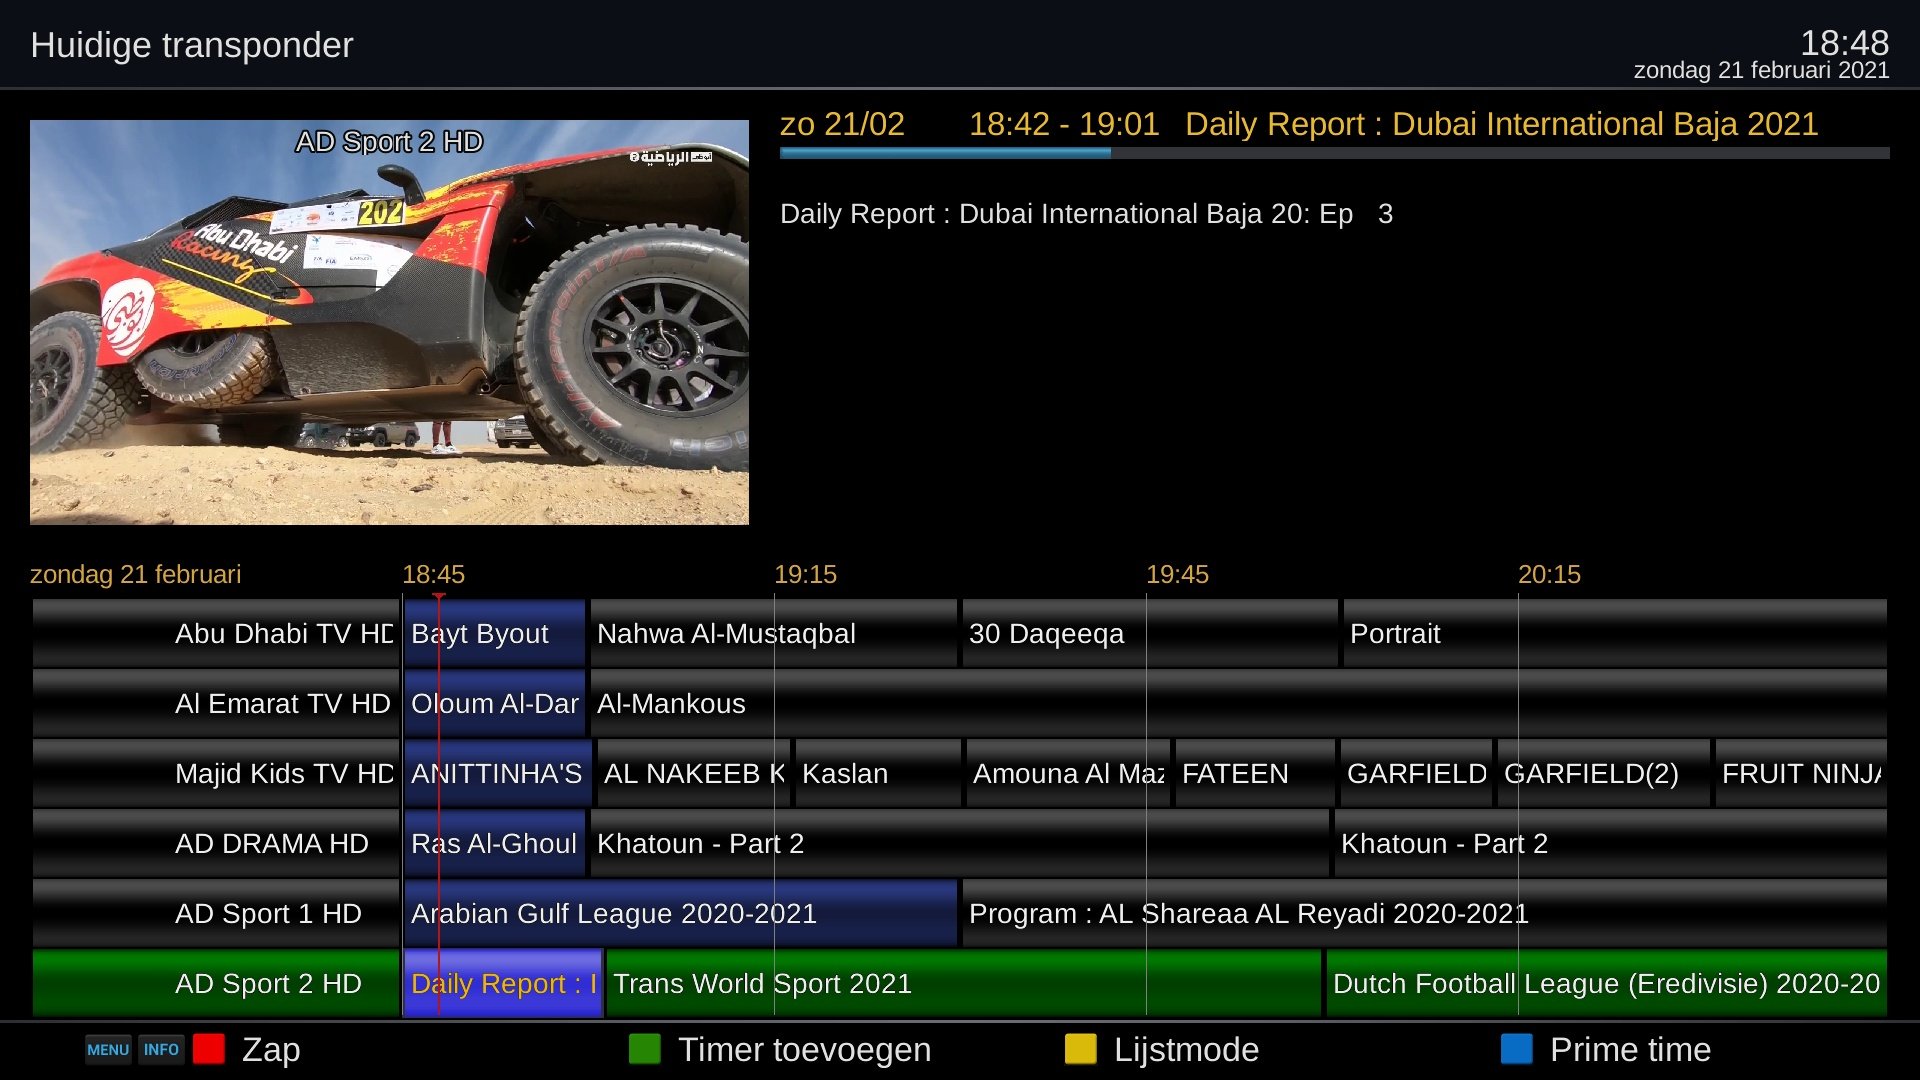Click the 20:15 timeline label
Viewport: 1920px width, 1080px height.
(x=1549, y=574)
